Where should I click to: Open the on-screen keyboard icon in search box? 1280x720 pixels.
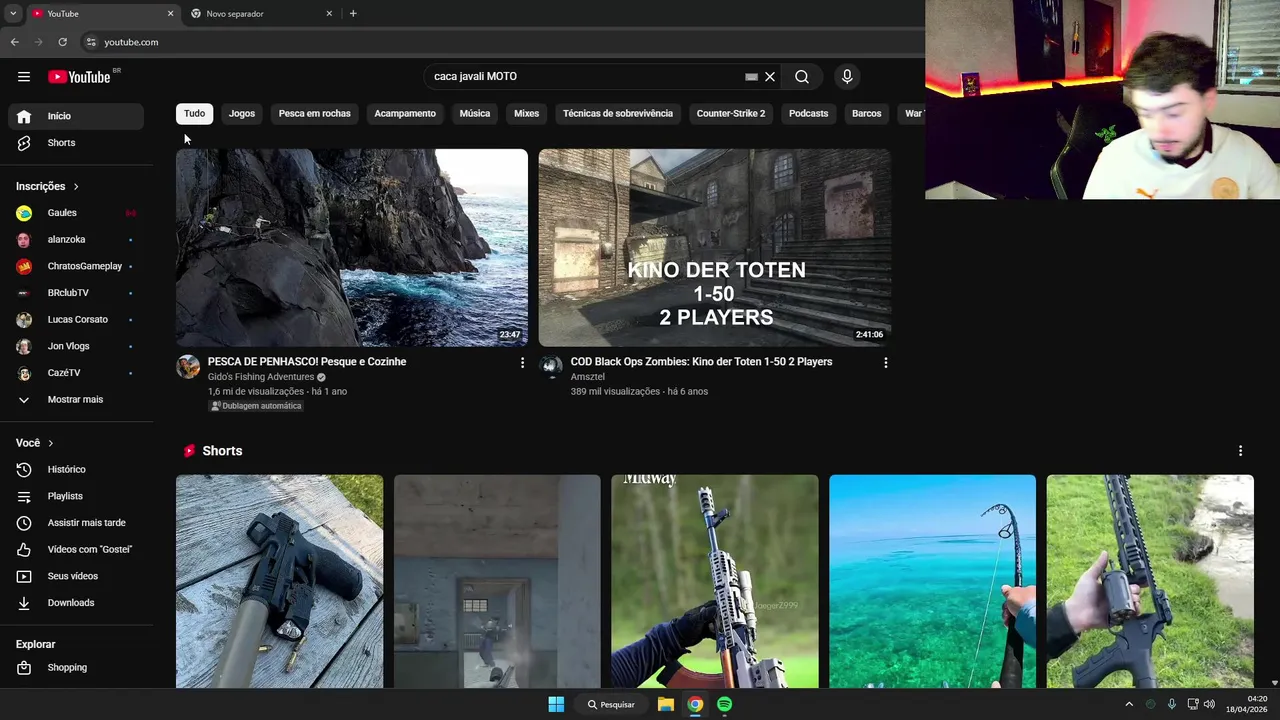(751, 77)
